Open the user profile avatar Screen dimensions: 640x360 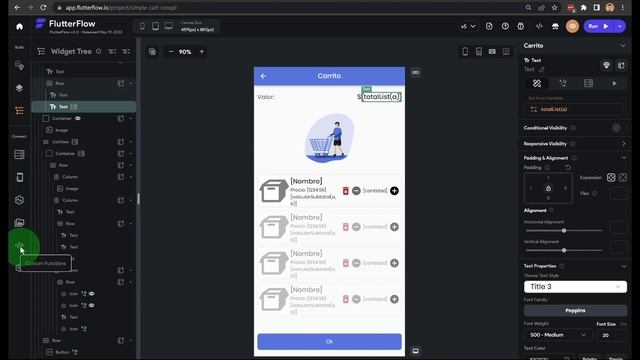point(572,26)
